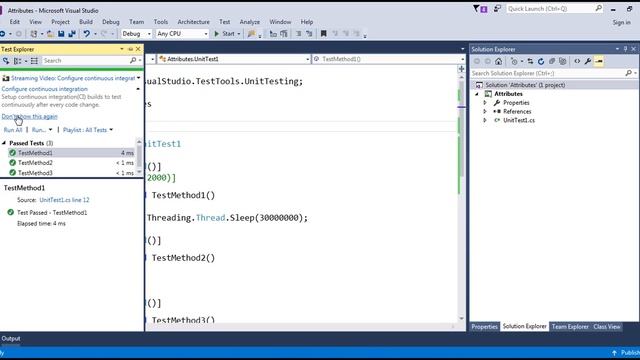The width and height of the screenshot is (640, 360).
Task: Click the Save icon in the main toolbar
Action: pos(61,34)
